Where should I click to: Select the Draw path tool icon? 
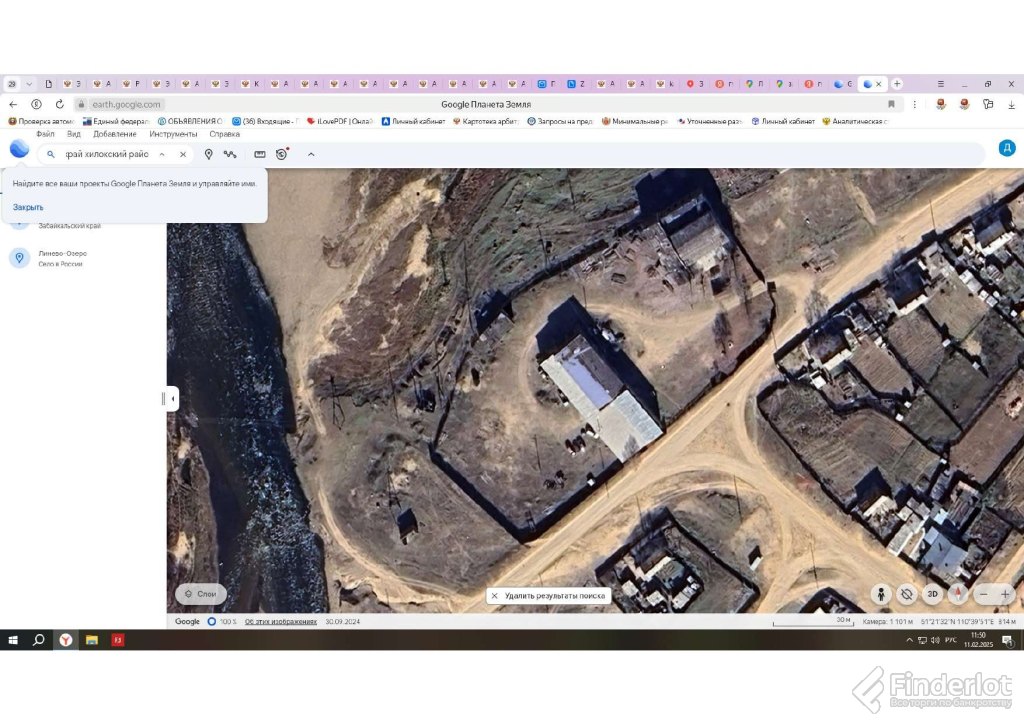(x=230, y=154)
